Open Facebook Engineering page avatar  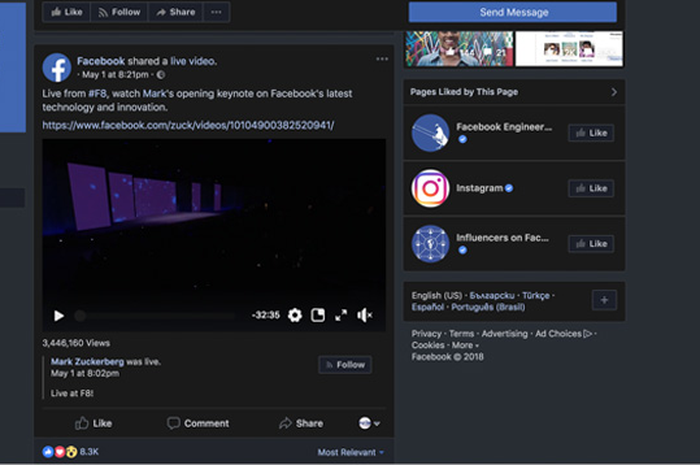pos(430,133)
